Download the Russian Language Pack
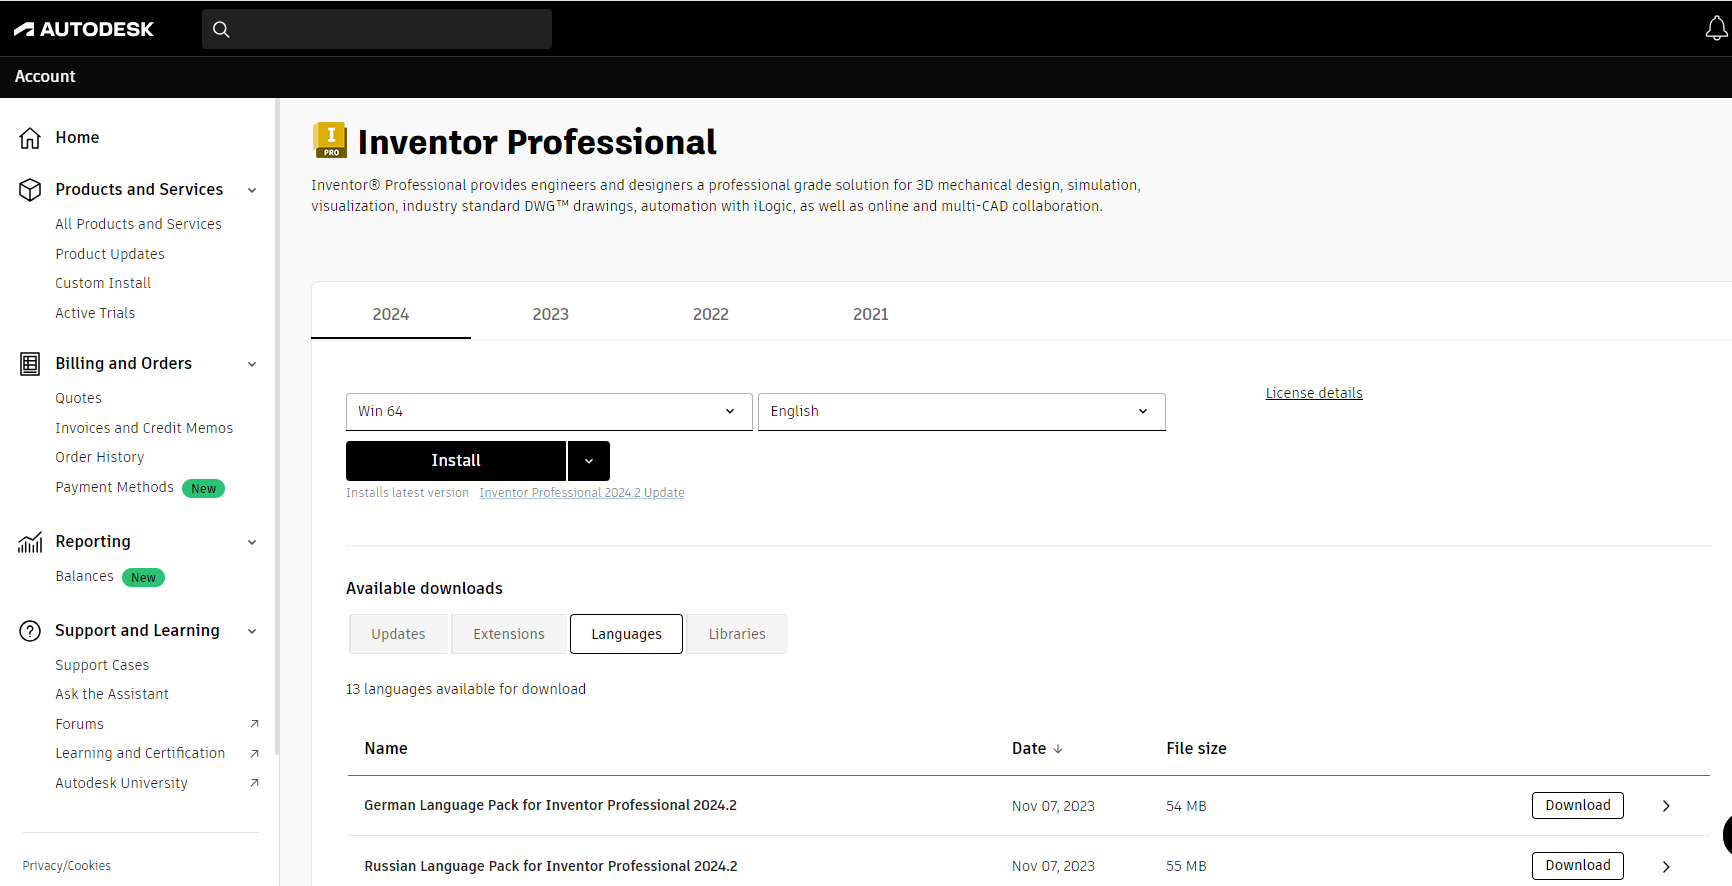The height and width of the screenshot is (886, 1732). 1578,865
